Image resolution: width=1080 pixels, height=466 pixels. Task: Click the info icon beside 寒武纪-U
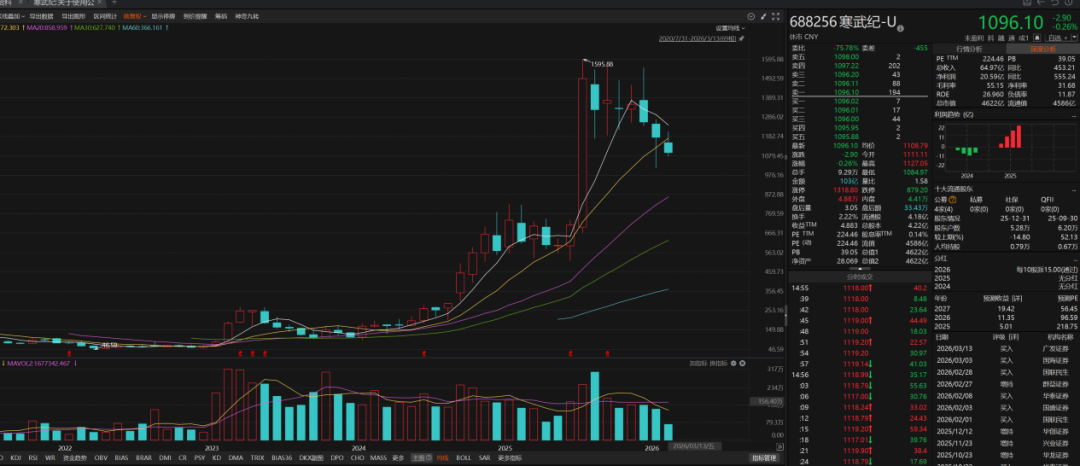coord(900,28)
